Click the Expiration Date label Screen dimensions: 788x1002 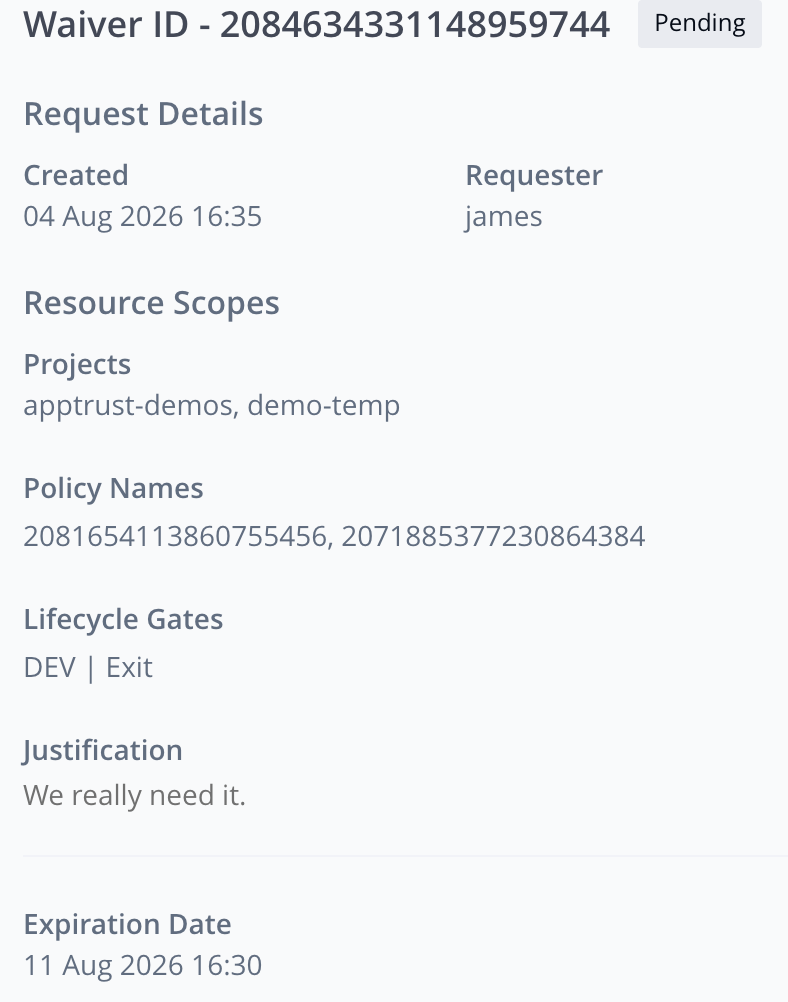[127, 925]
